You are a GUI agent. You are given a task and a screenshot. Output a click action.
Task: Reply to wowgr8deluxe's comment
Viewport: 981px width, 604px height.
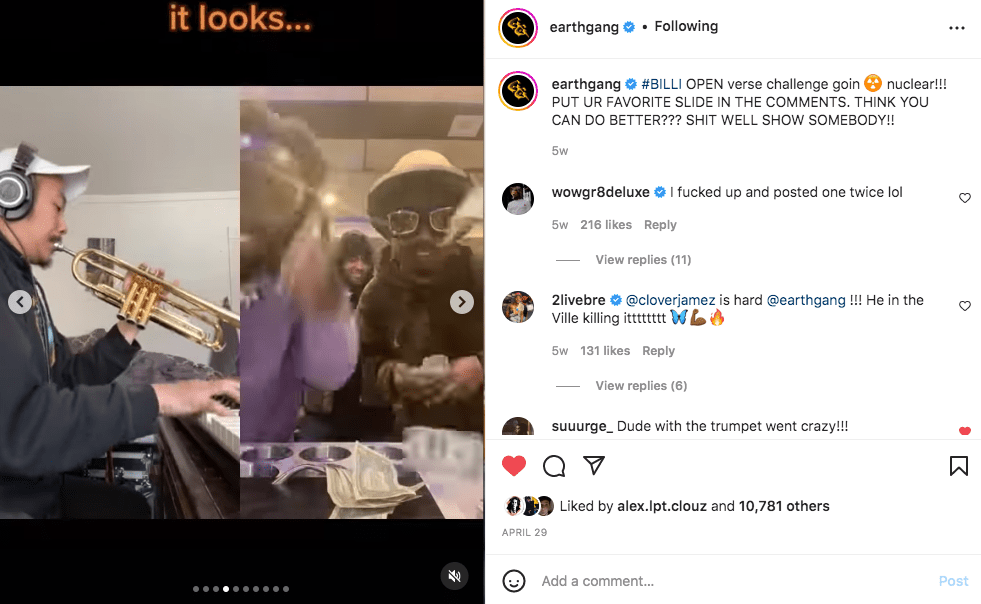coord(660,225)
